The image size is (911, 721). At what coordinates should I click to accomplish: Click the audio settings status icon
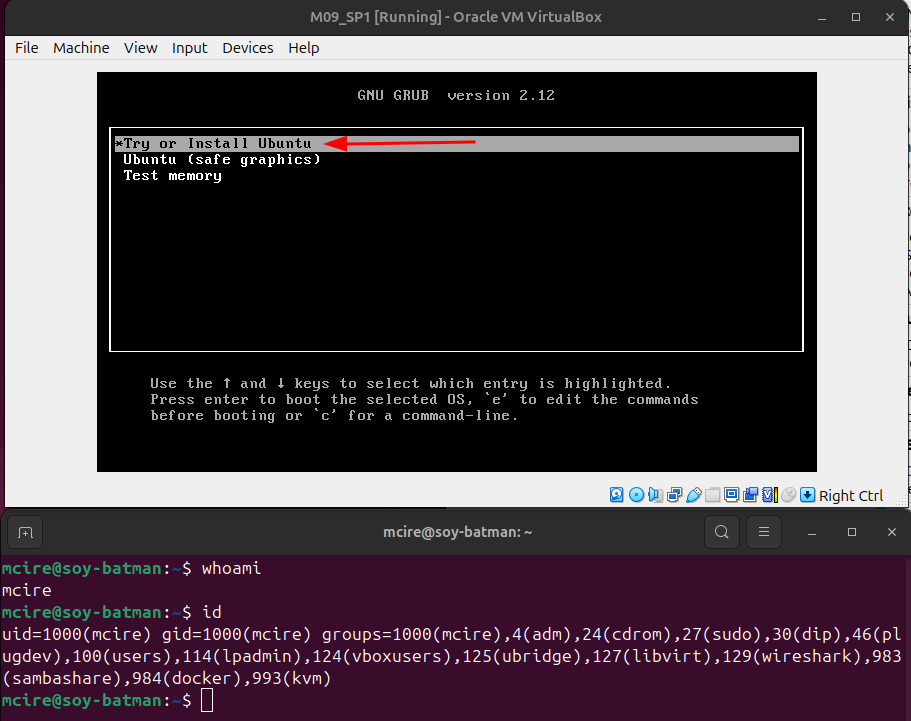coord(655,495)
